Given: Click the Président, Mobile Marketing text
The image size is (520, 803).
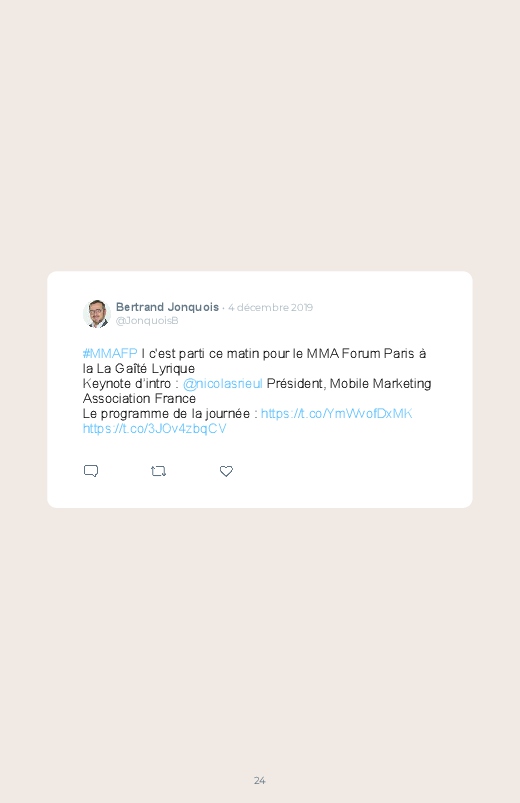Looking at the screenshot, I should pyautogui.click(x=349, y=384).
